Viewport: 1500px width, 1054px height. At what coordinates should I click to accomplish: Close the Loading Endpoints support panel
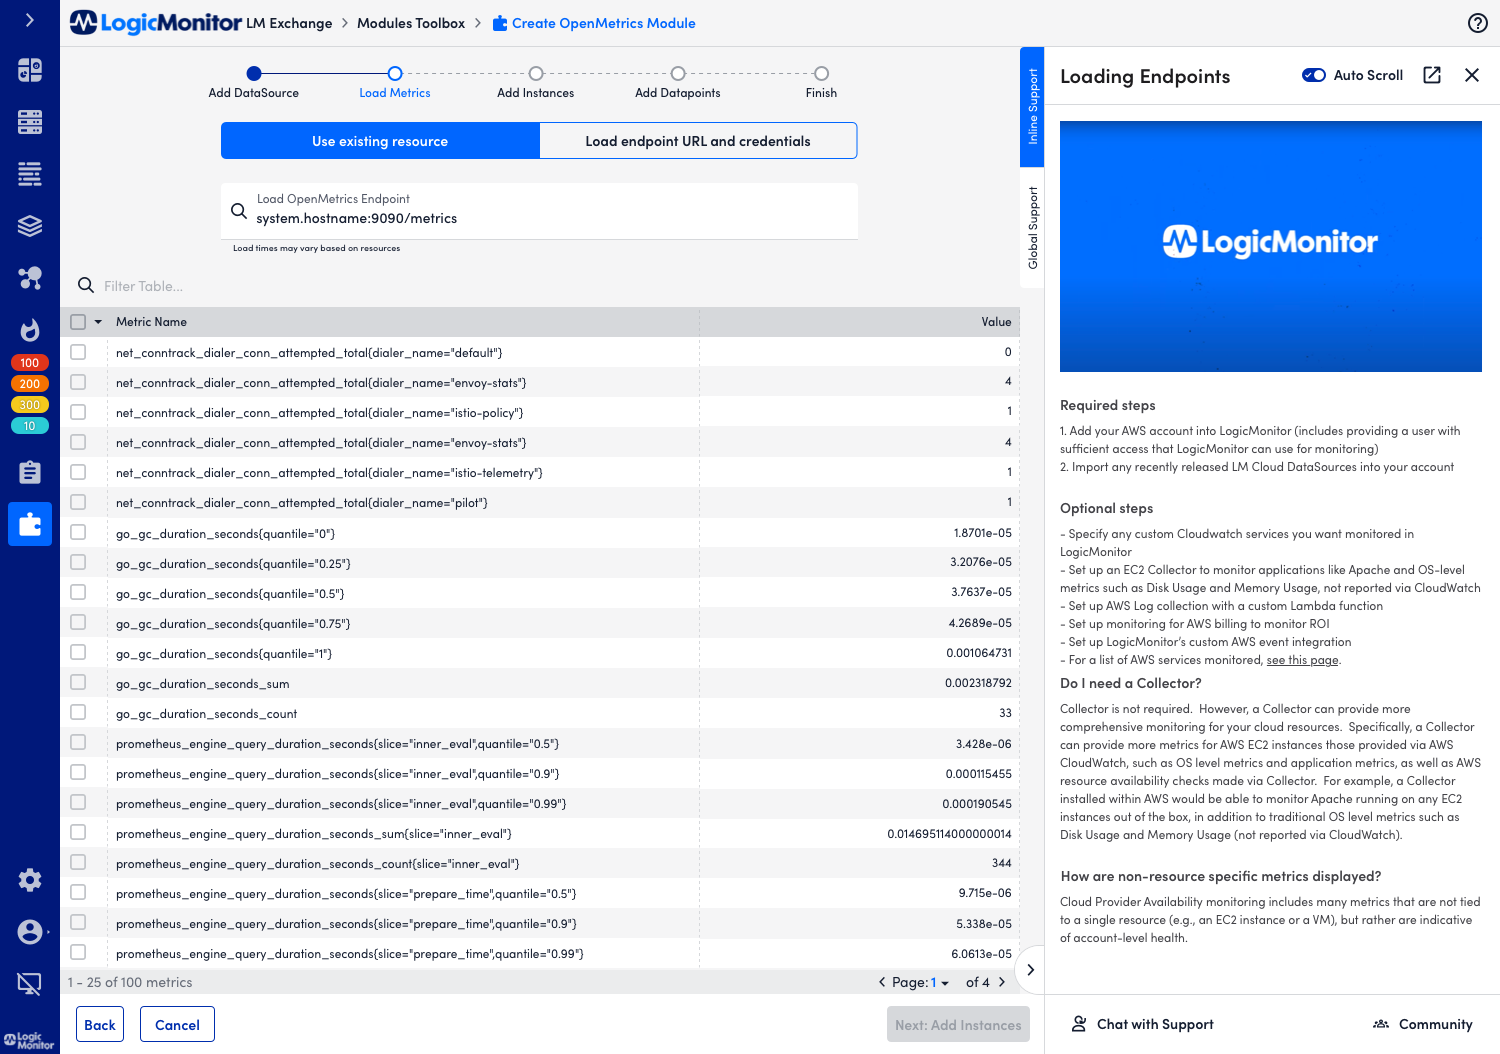point(1472,75)
